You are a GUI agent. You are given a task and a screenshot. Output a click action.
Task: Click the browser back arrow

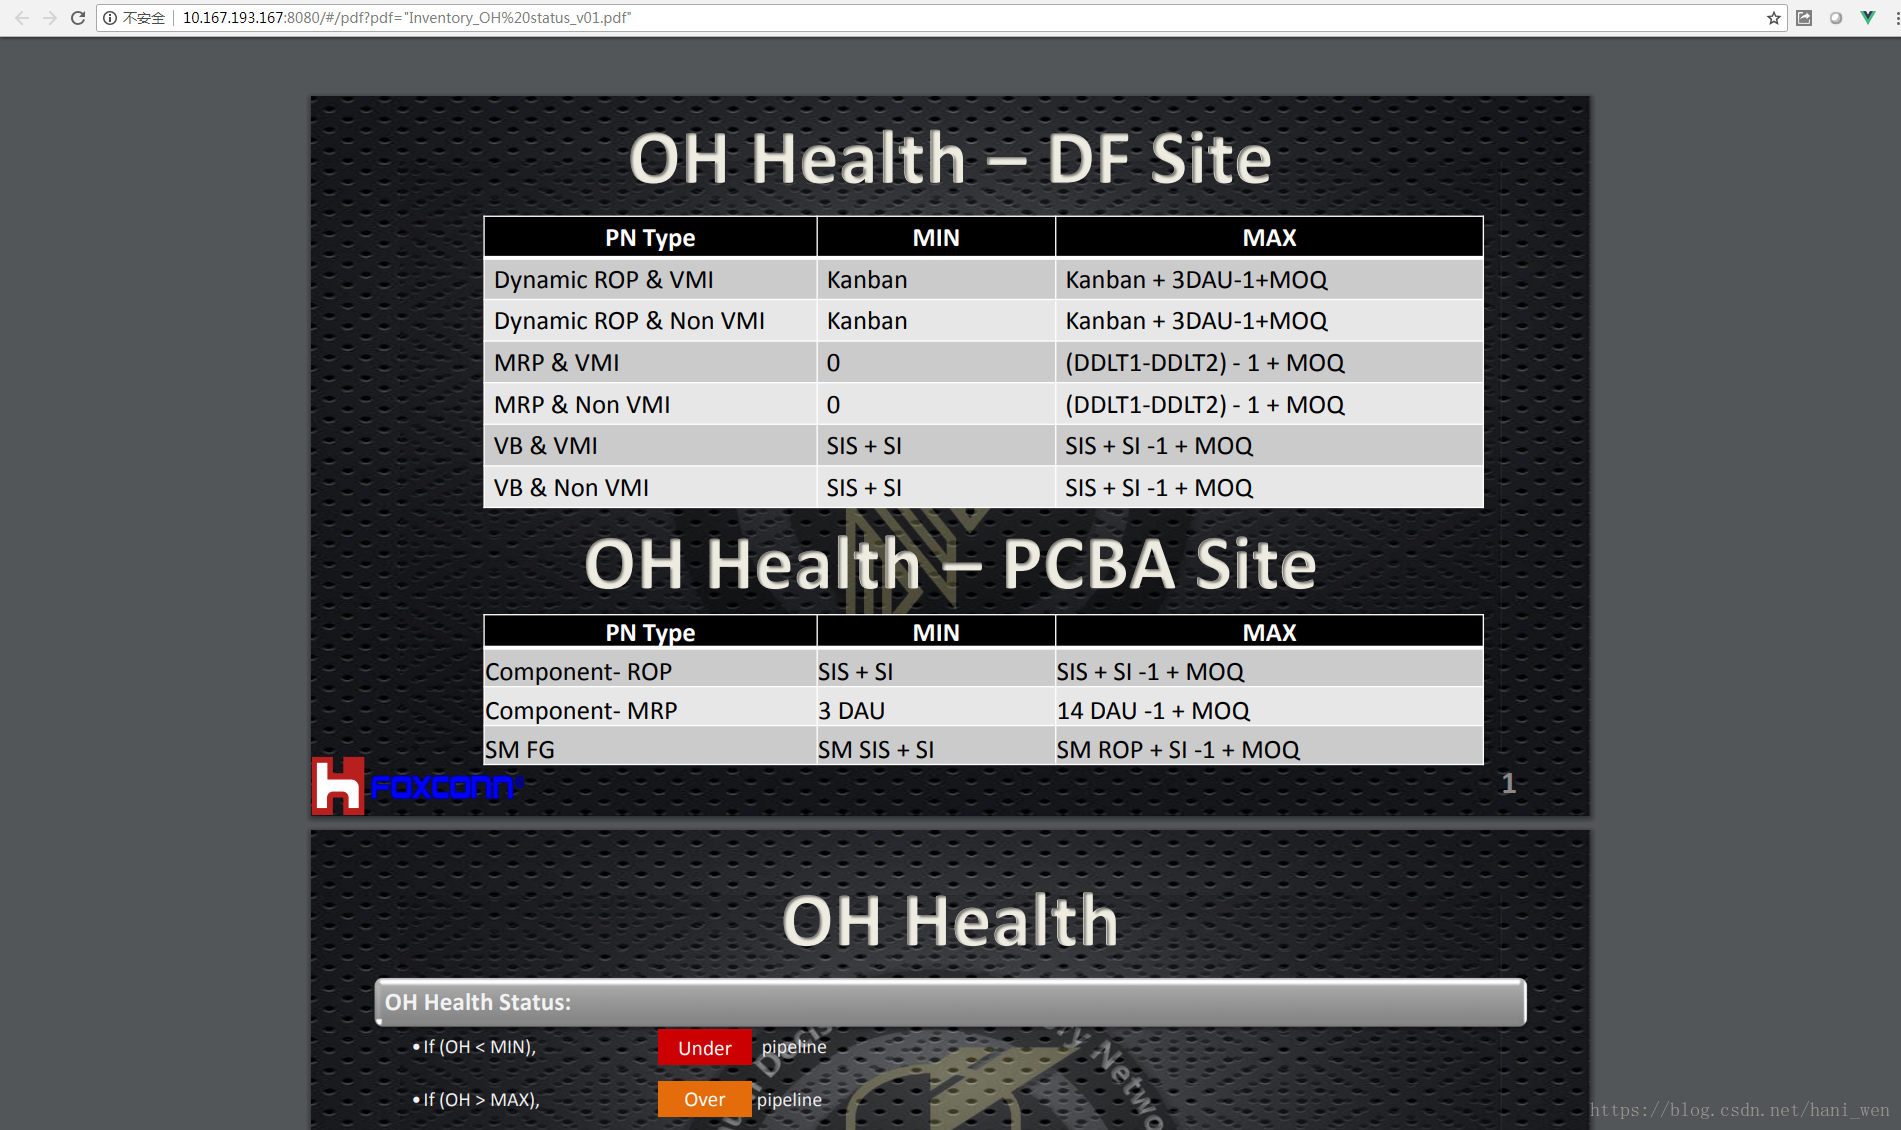22,18
